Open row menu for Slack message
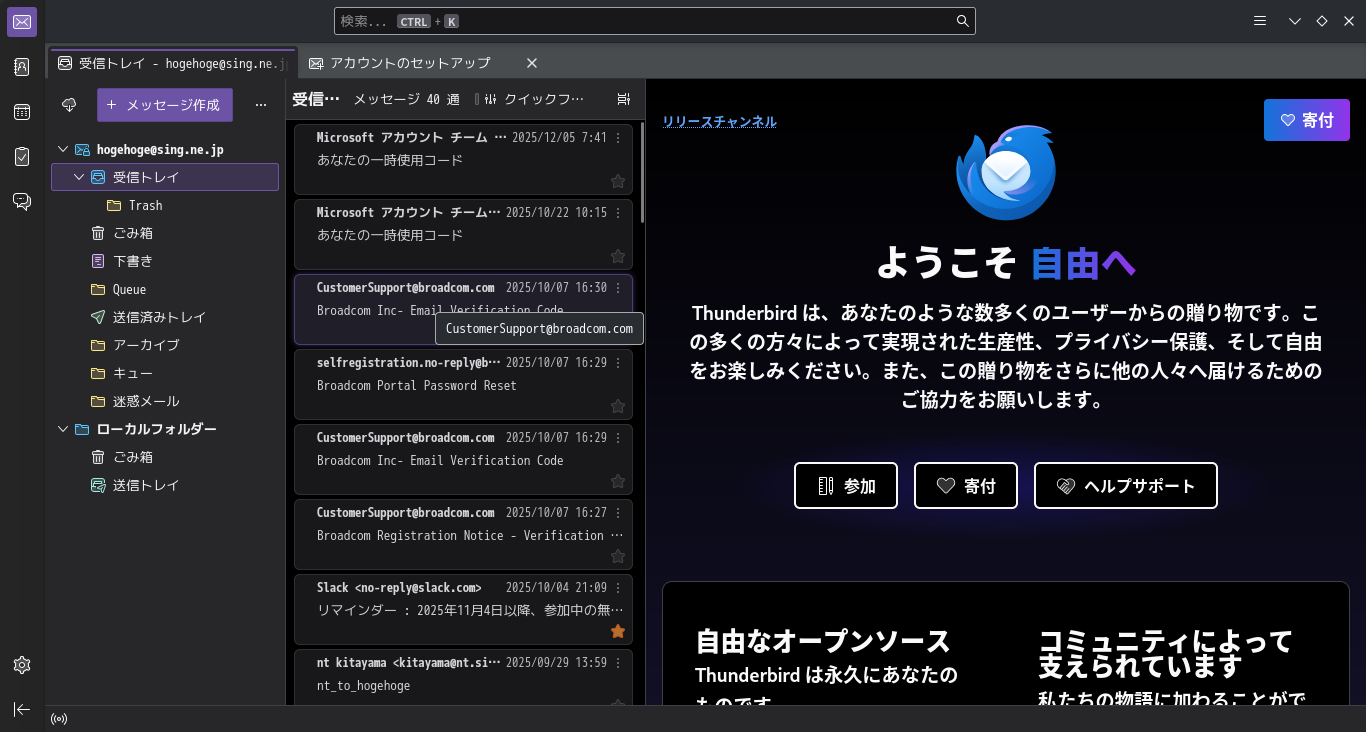 (x=618, y=587)
